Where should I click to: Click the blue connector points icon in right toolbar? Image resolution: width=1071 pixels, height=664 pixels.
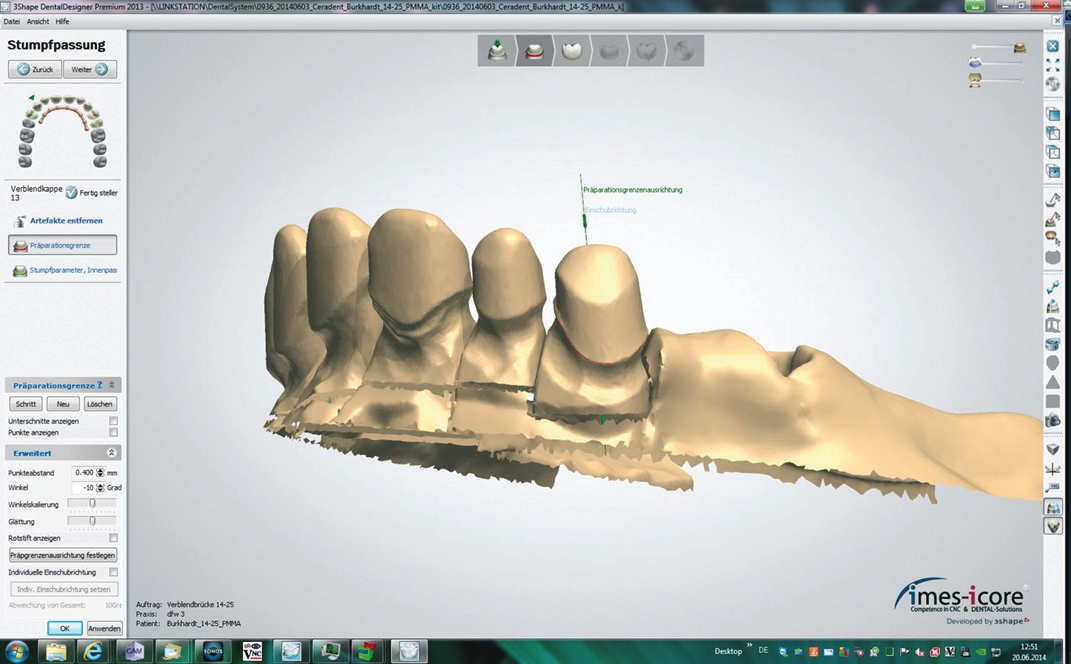pos(1053,287)
